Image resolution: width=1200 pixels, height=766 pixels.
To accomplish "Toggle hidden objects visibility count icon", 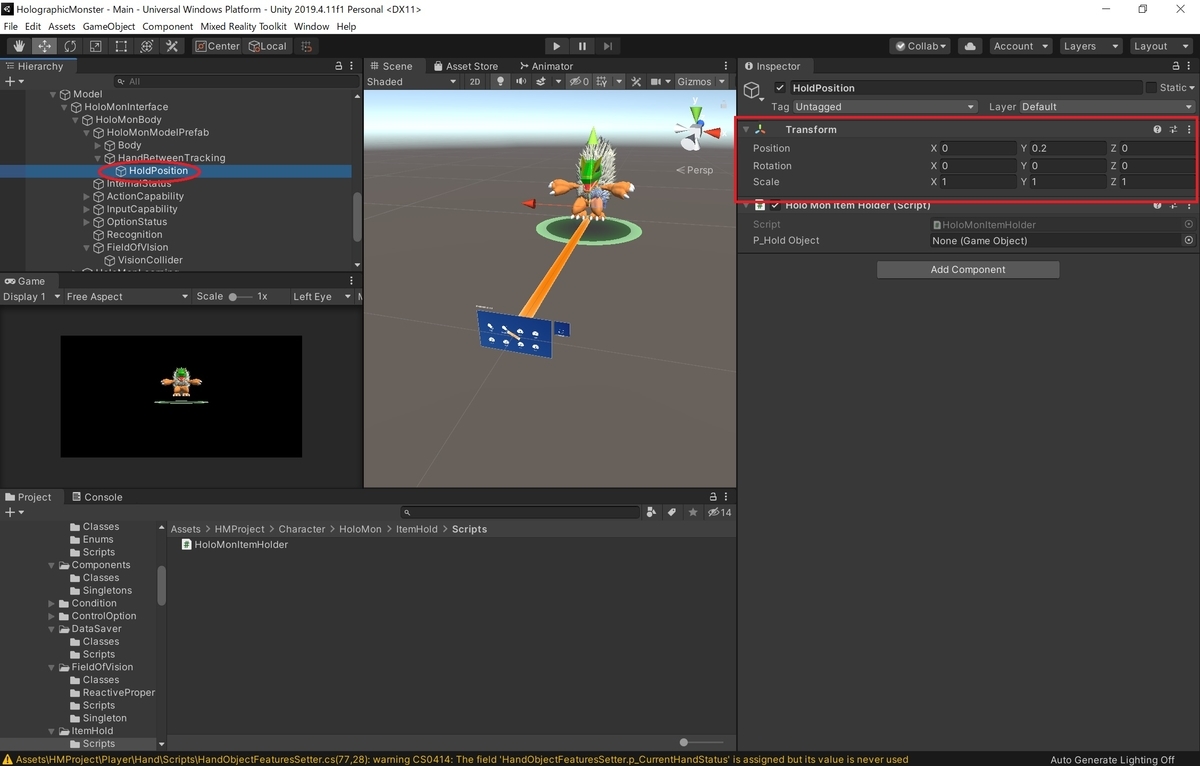I will [x=579, y=82].
